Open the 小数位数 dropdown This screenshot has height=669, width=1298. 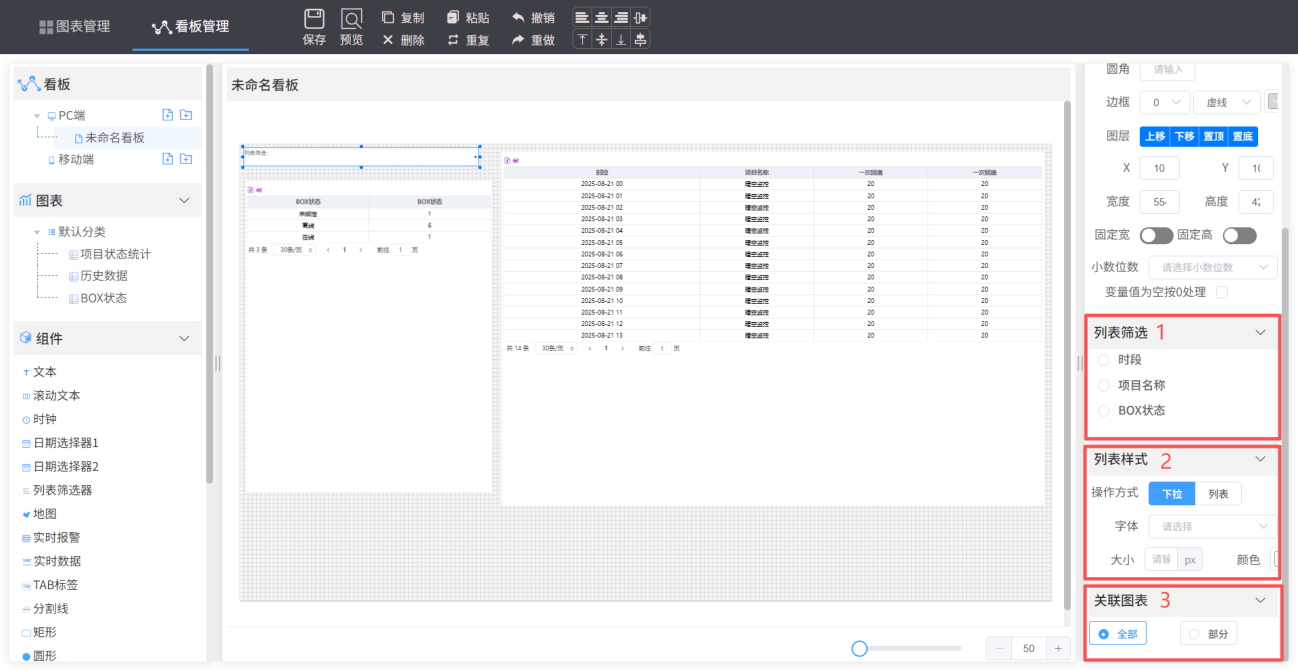(x=1213, y=267)
